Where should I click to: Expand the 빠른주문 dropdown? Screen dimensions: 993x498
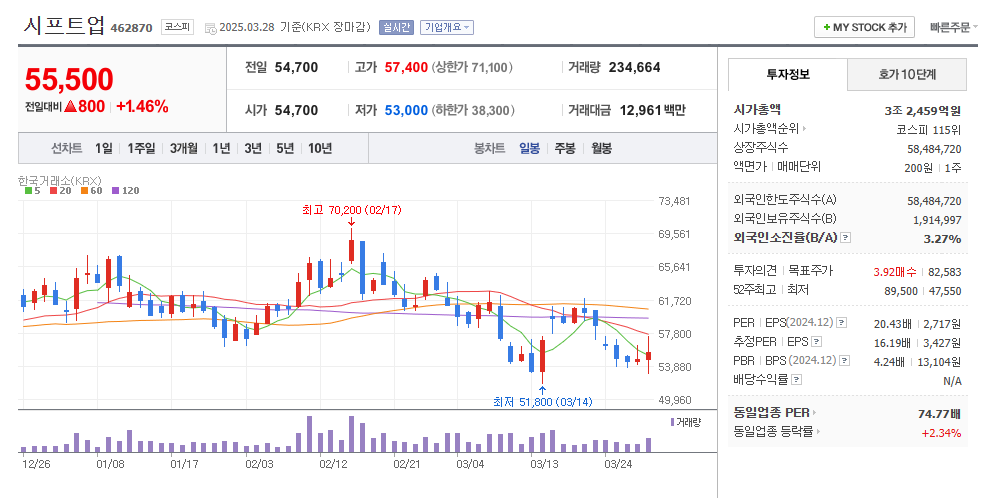[954, 27]
